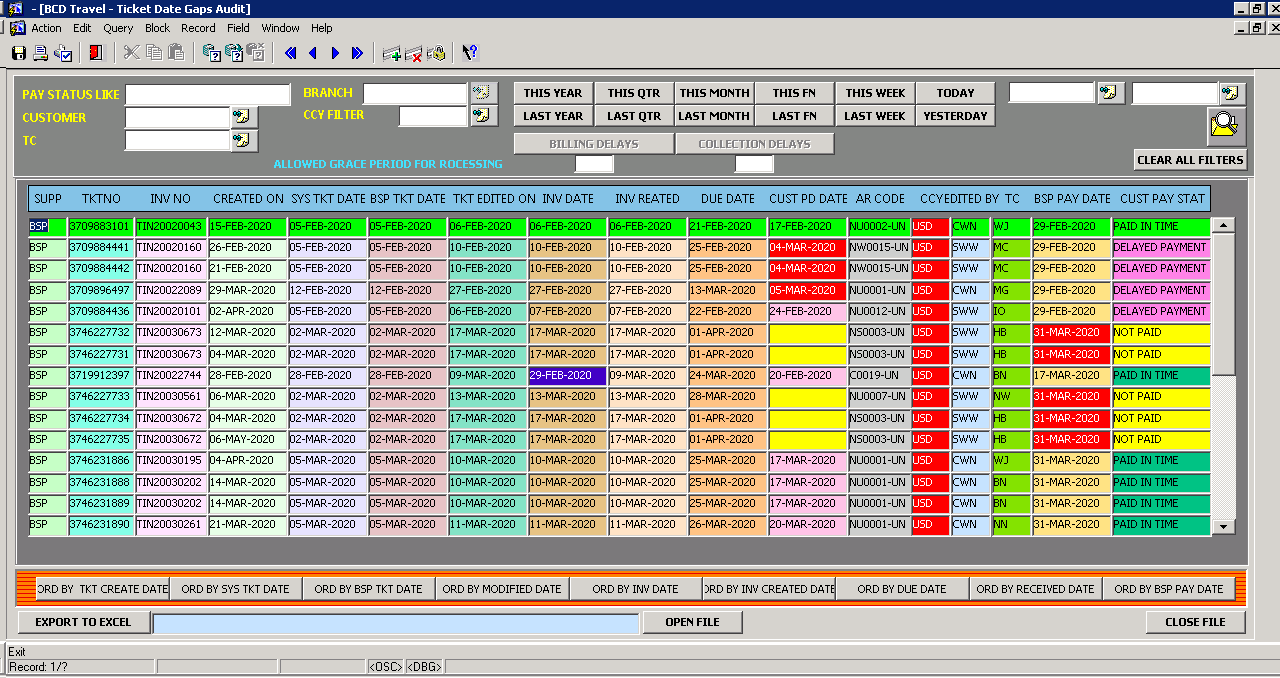
Task: Jump to last record with double-right arrow
Action: (x=357, y=53)
